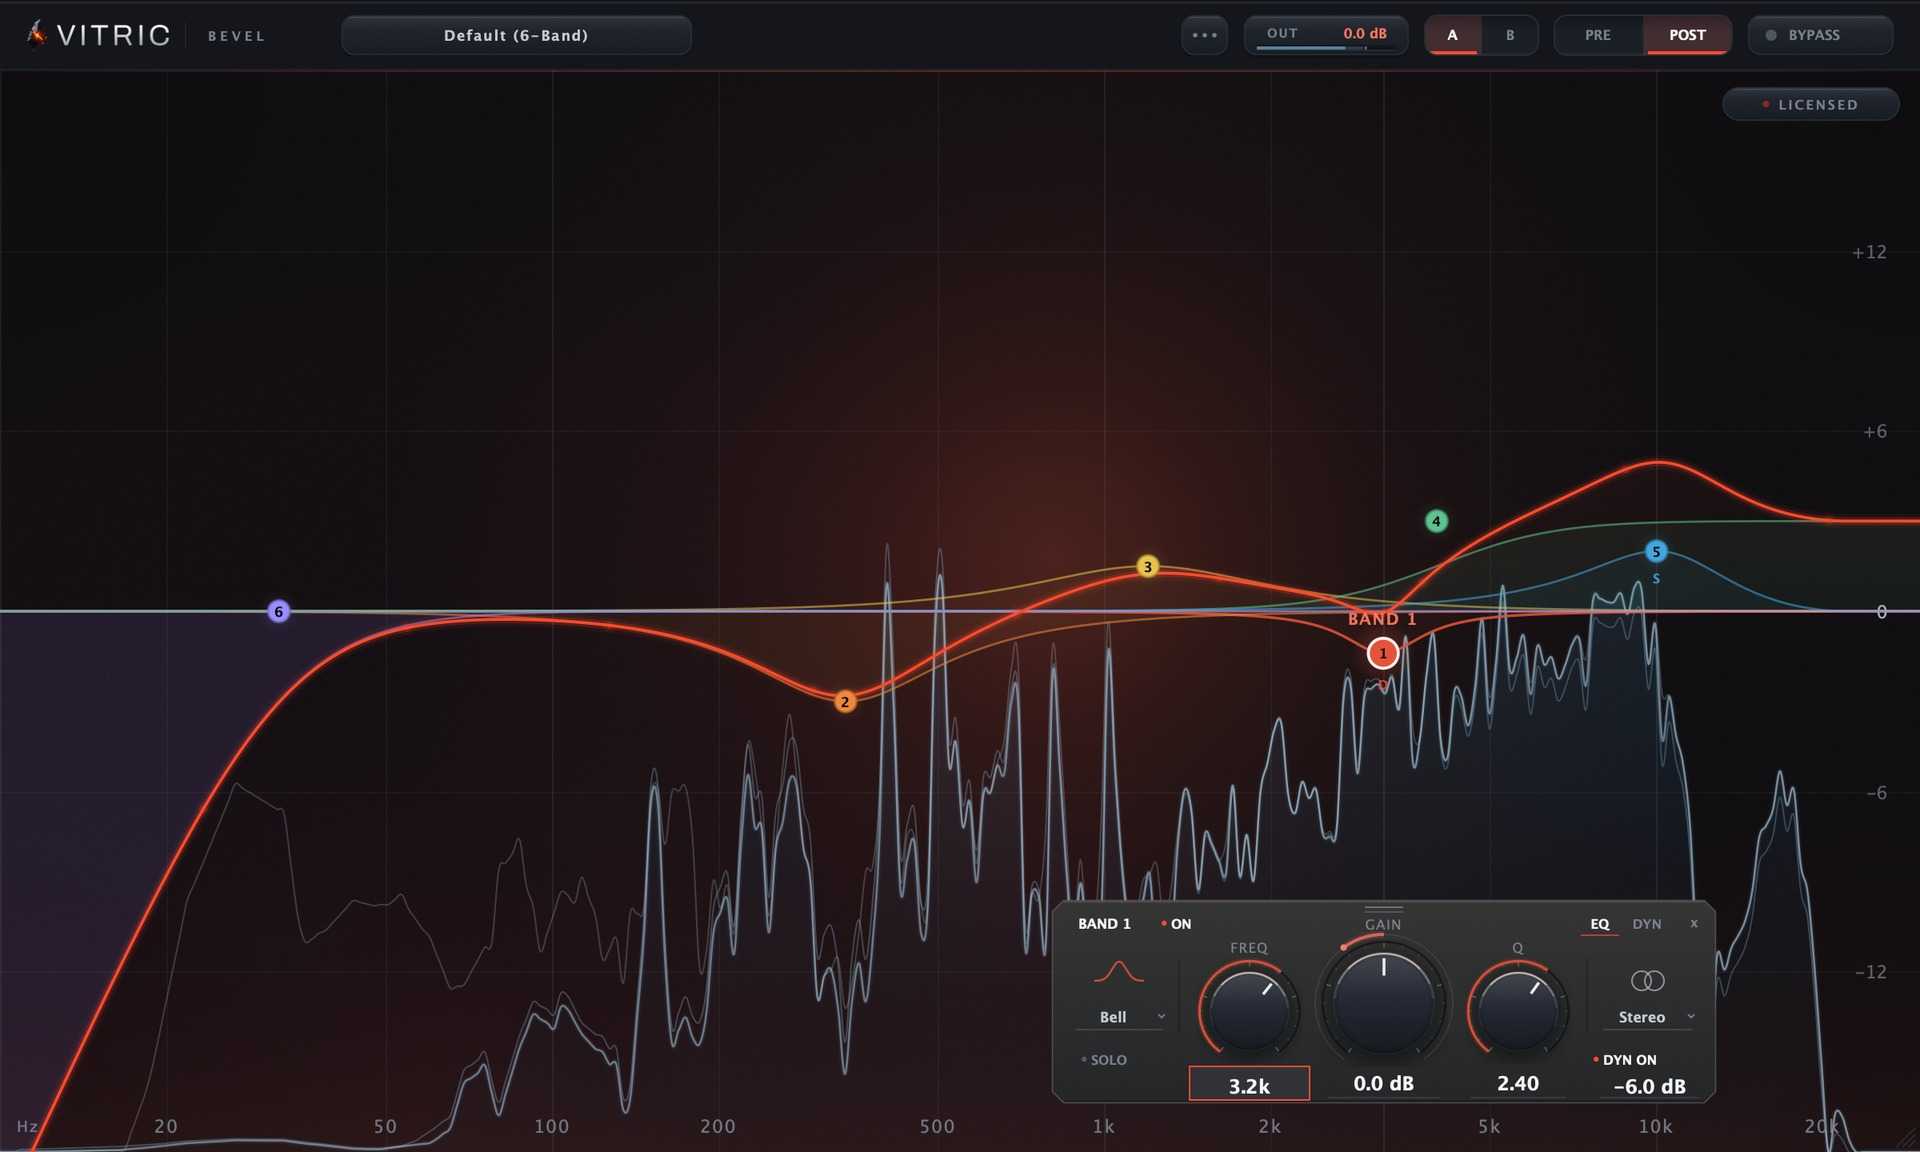Screen dimensions: 1920x1152
Task: Switch to A state
Action: pyautogui.click(x=1452, y=35)
